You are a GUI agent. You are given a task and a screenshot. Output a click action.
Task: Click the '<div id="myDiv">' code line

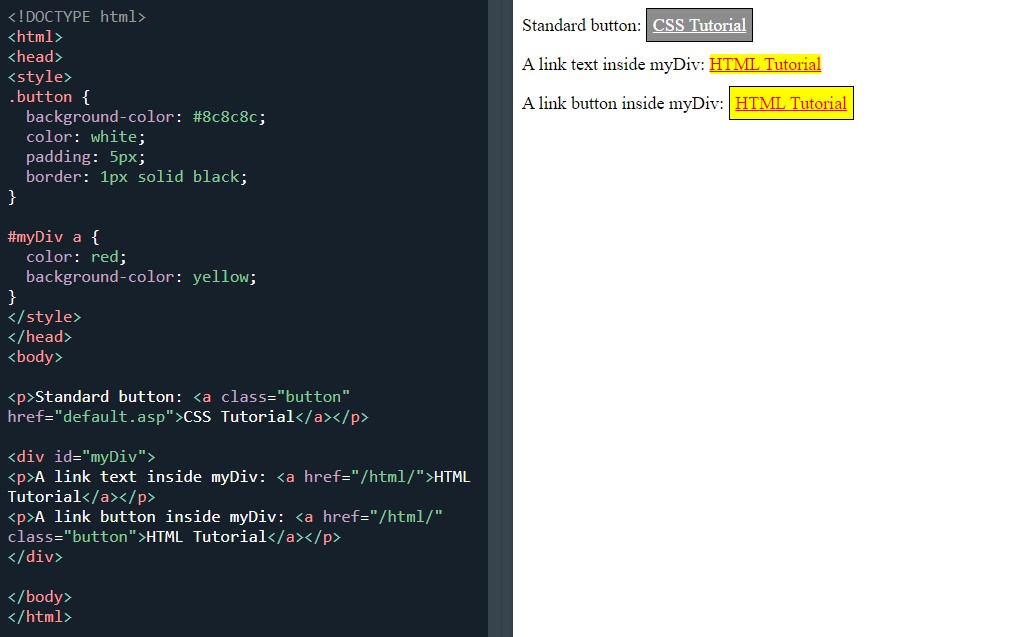click(x=81, y=457)
